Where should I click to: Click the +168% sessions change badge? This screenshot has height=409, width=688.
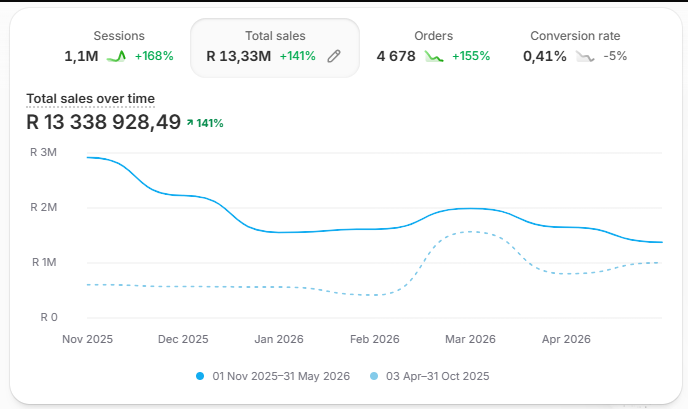click(x=154, y=56)
